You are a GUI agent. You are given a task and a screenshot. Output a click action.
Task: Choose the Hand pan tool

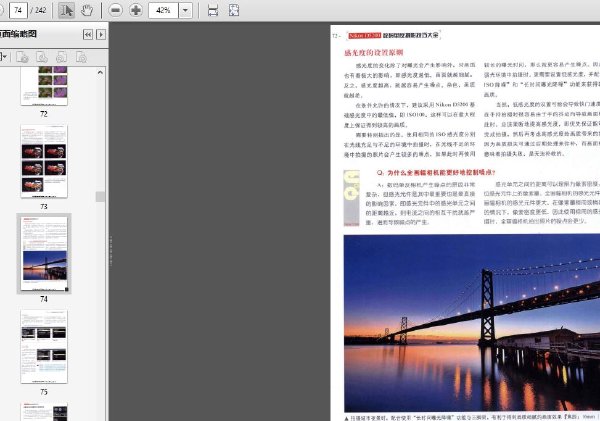87,10
